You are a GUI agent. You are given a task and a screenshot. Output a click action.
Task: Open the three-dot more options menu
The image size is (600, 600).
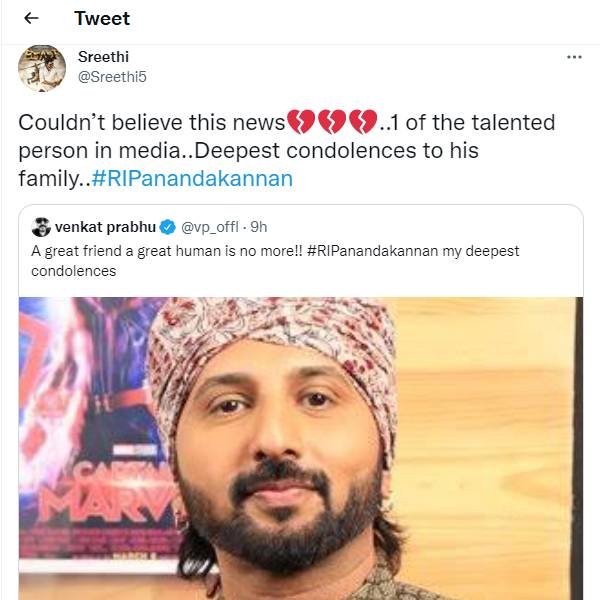point(574,57)
